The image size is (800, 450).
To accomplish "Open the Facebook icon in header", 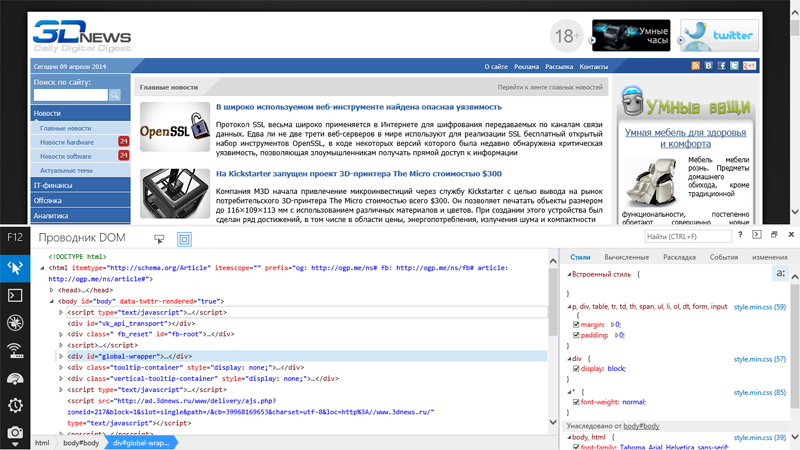I will click(x=721, y=66).
